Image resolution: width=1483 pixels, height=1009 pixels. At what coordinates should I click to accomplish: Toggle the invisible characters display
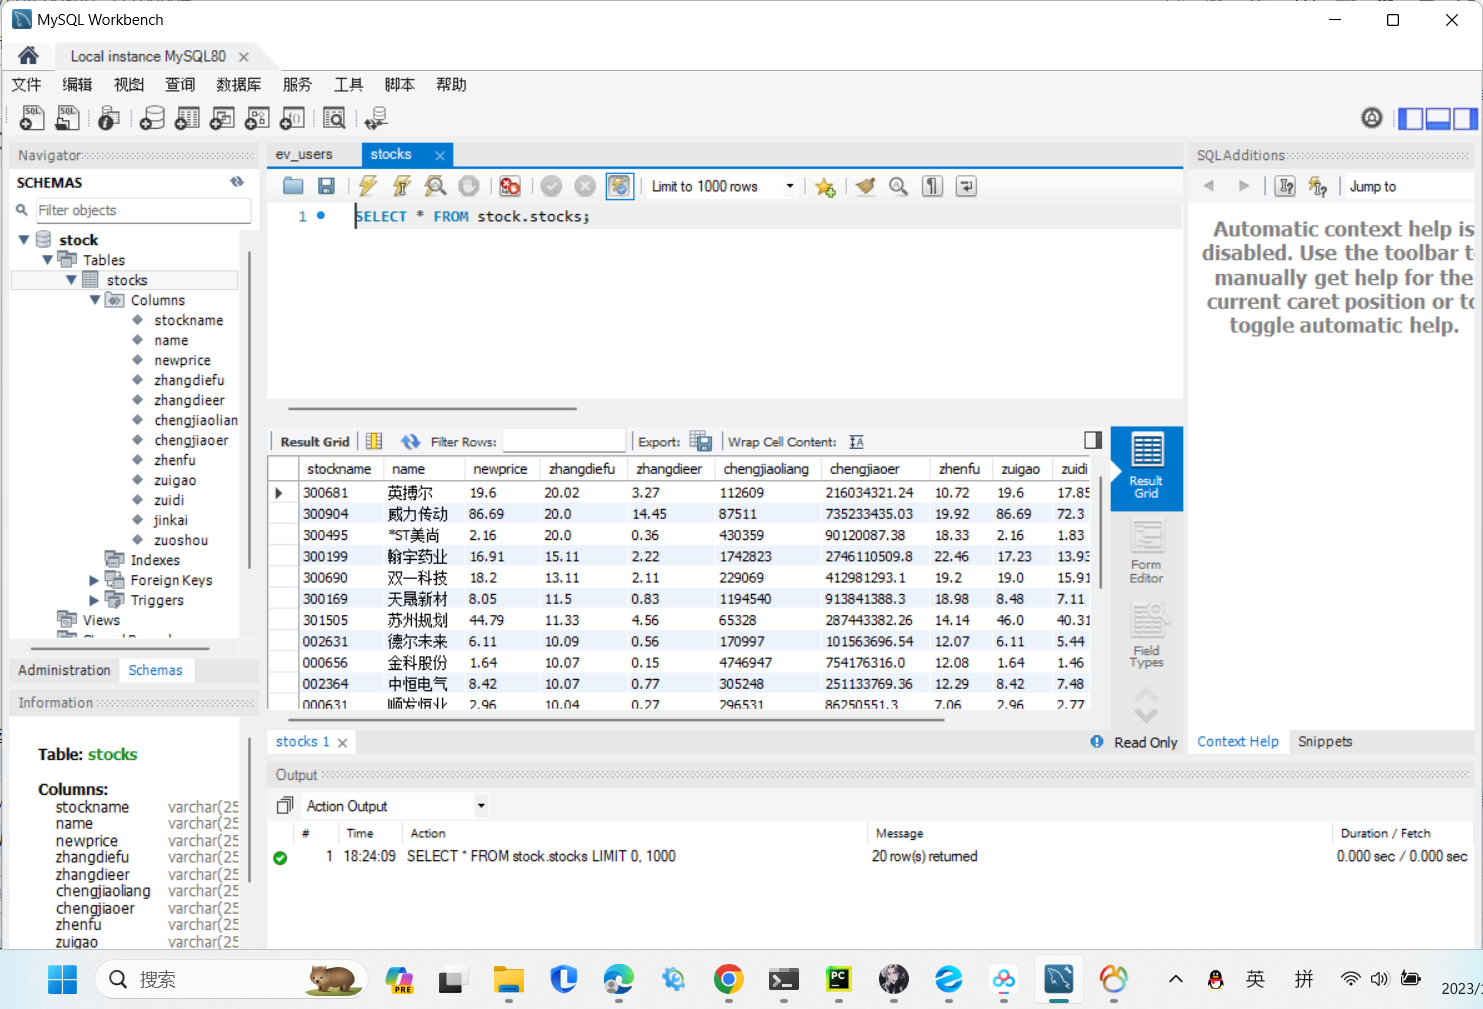[x=932, y=186]
